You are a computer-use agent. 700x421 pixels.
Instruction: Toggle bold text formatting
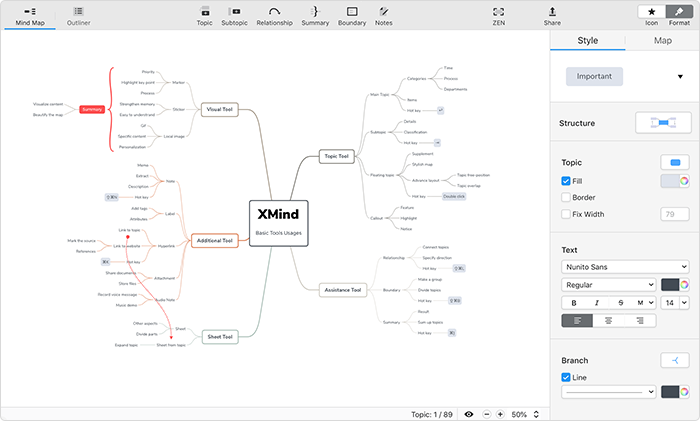(574, 303)
